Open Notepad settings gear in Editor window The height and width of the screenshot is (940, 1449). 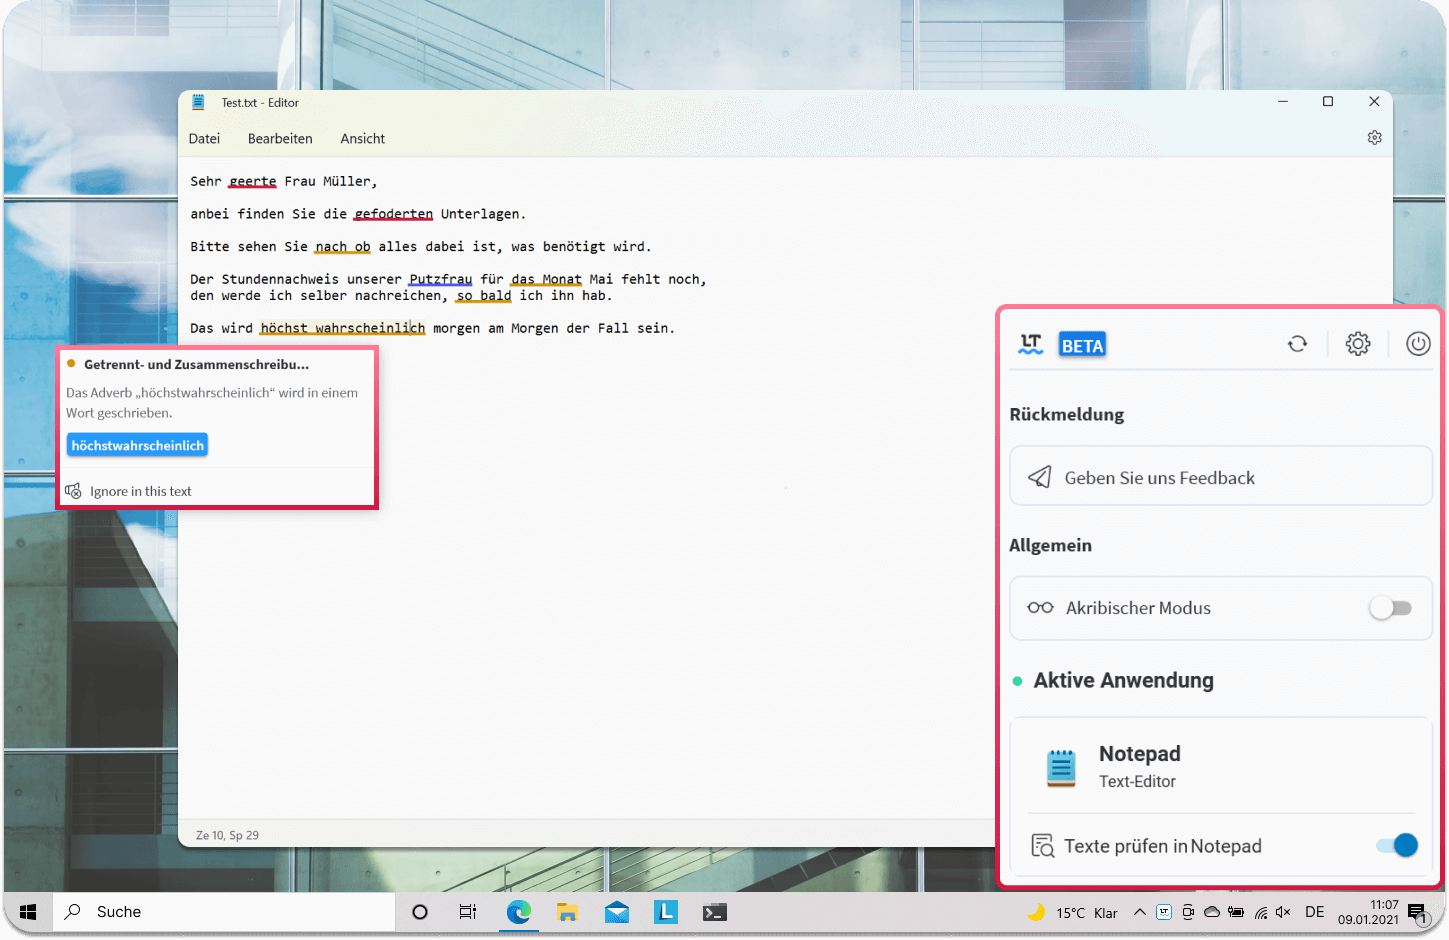1375,138
